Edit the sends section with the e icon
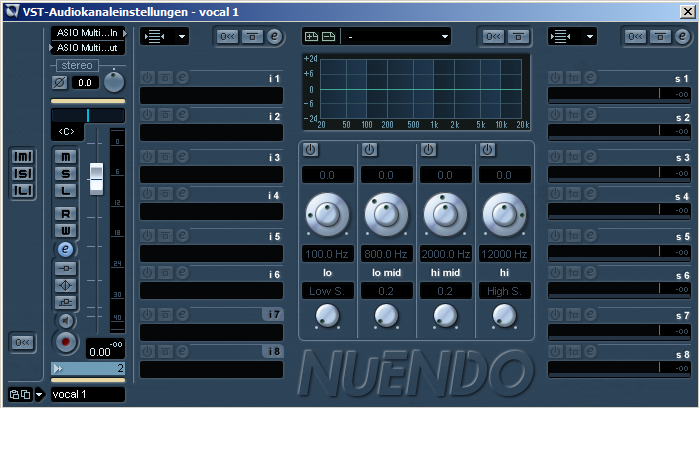699x460 pixels. [682, 37]
